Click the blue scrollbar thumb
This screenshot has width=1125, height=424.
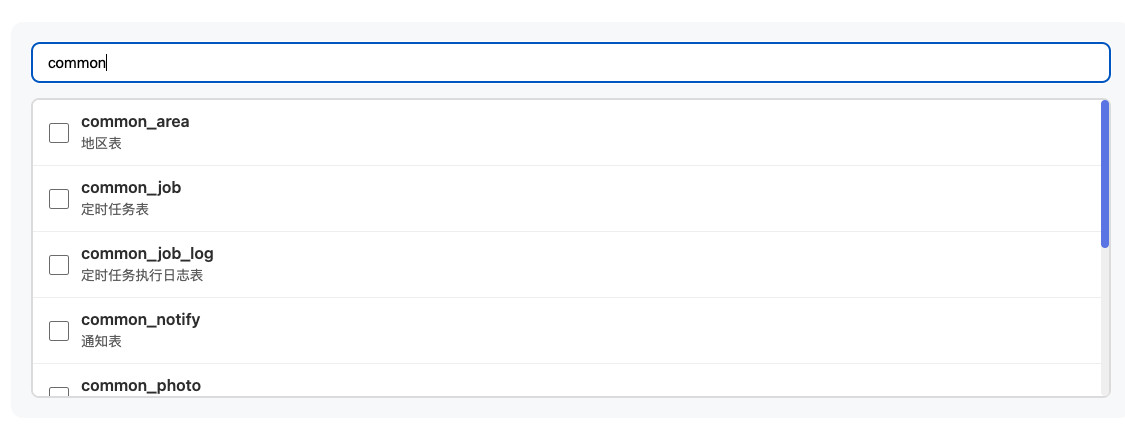1105,173
